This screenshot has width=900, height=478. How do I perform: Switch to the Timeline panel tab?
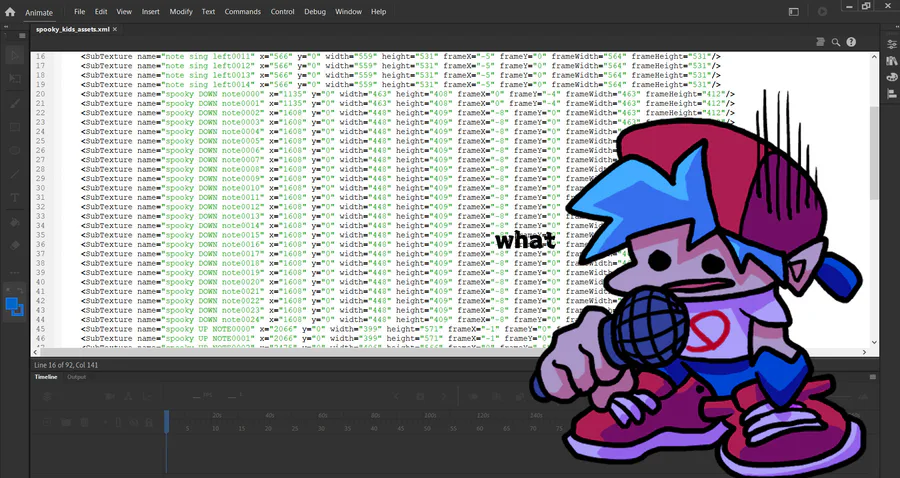tap(46, 377)
